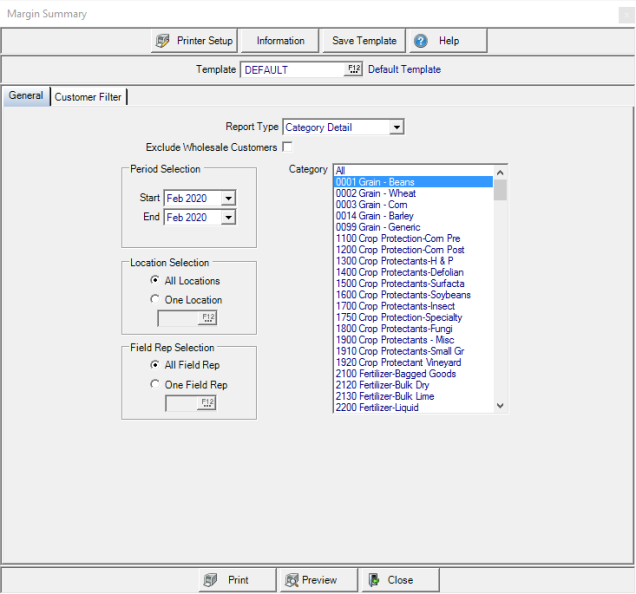Select All Locations radio button
636x594 pixels.
coord(155,280)
